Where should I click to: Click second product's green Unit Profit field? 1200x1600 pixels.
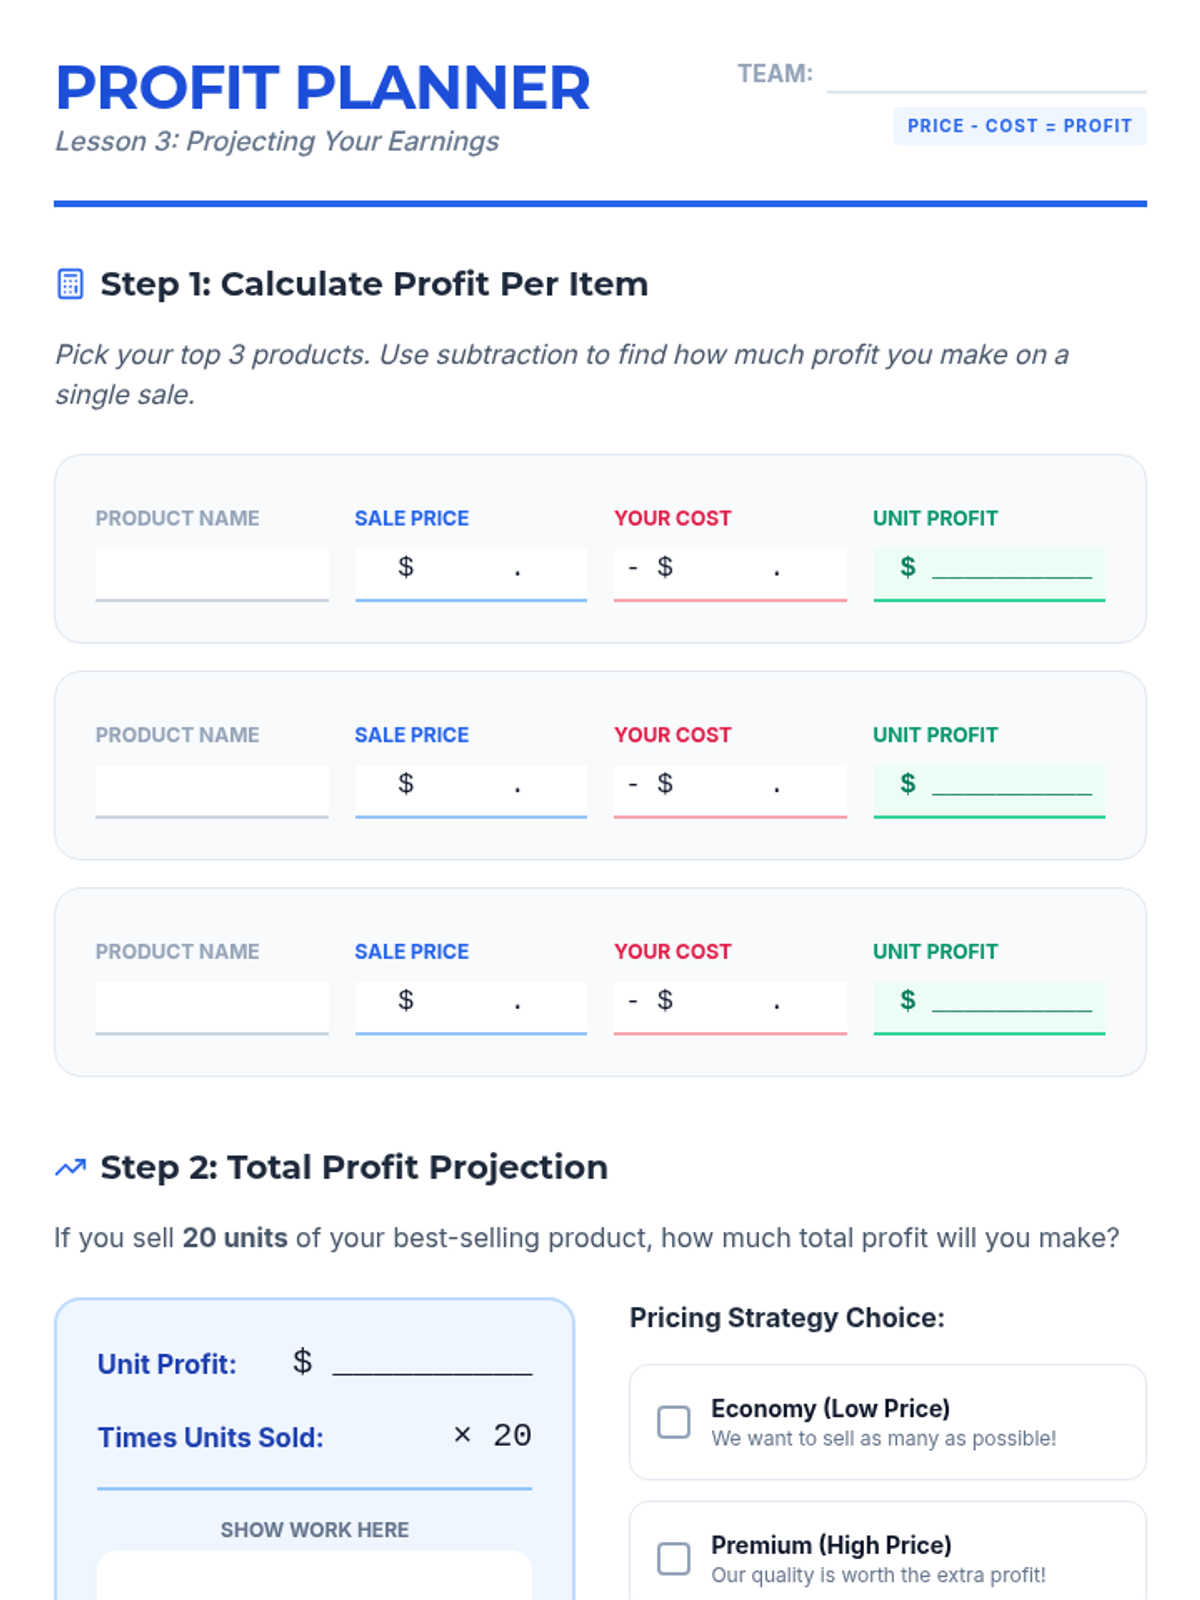pyautogui.click(x=989, y=791)
